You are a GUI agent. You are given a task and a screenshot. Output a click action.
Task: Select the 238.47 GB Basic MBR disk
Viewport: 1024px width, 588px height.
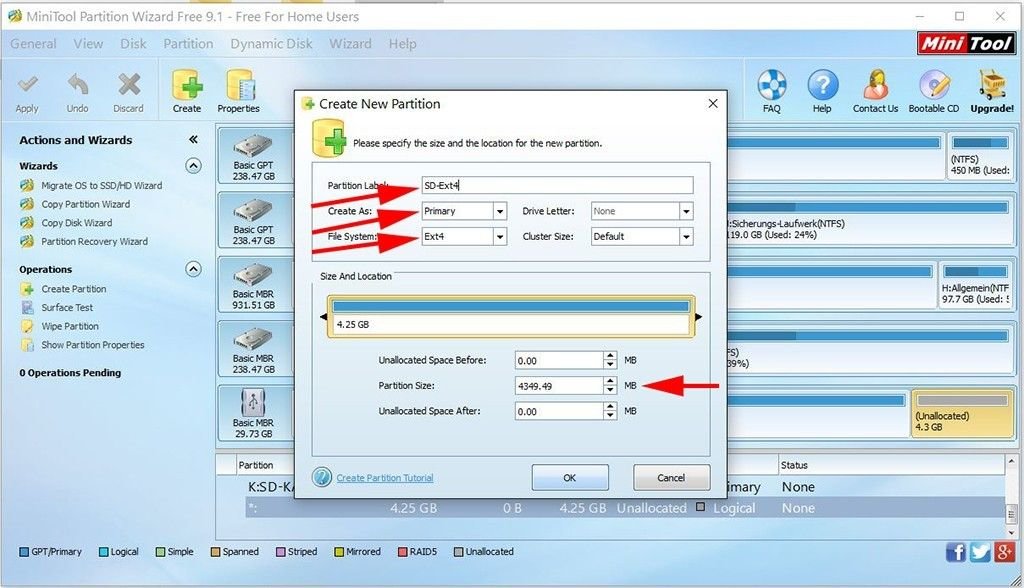pos(254,348)
